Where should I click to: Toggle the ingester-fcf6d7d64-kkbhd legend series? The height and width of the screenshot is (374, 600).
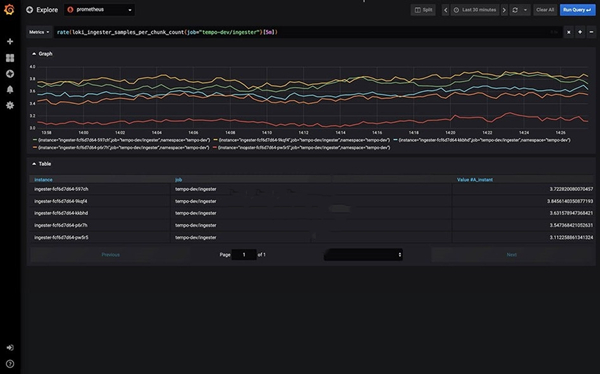(482, 140)
